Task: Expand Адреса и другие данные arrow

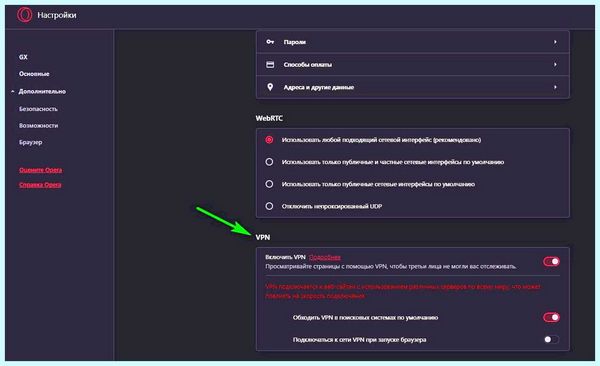Action: click(x=555, y=87)
